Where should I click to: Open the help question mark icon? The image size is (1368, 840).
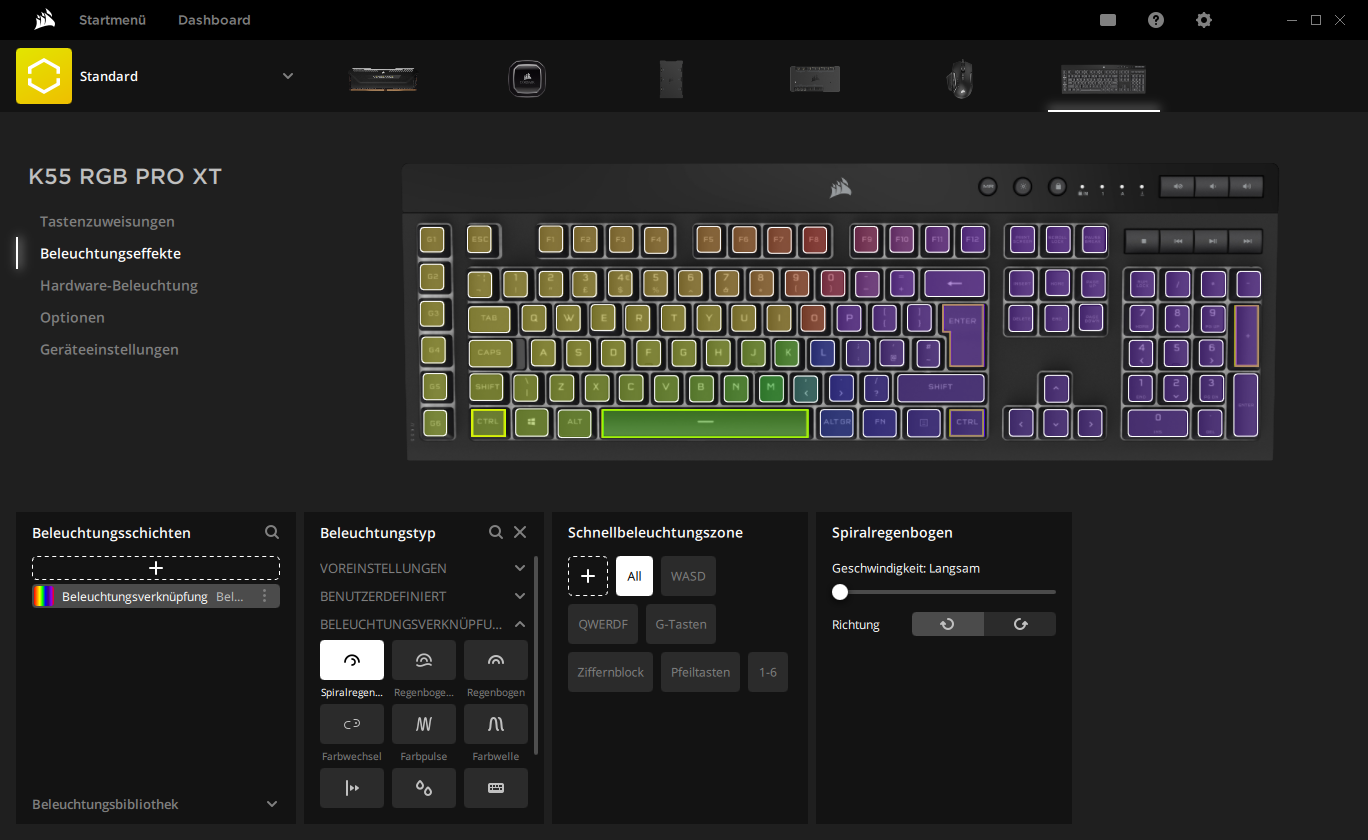(1156, 20)
